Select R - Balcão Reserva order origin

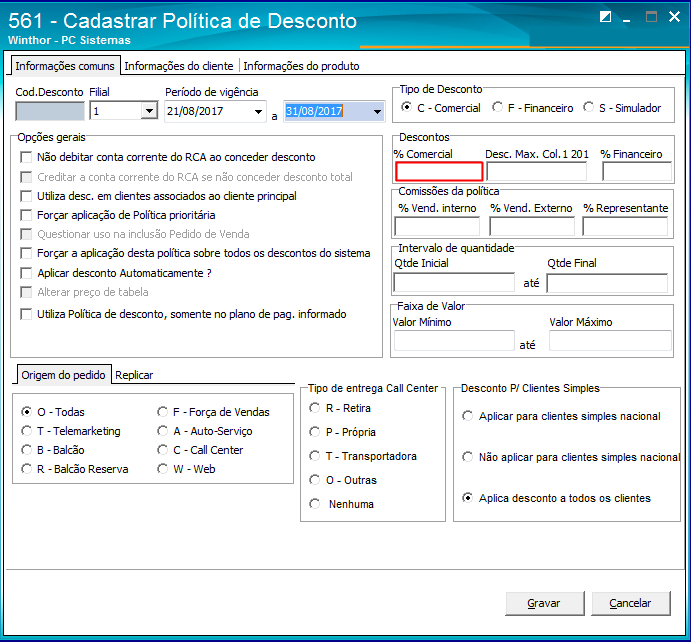pyautogui.click(x=27, y=468)
